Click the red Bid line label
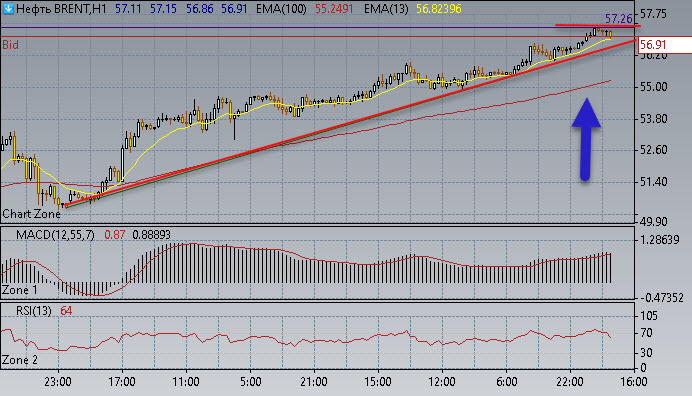 [11, 45]
